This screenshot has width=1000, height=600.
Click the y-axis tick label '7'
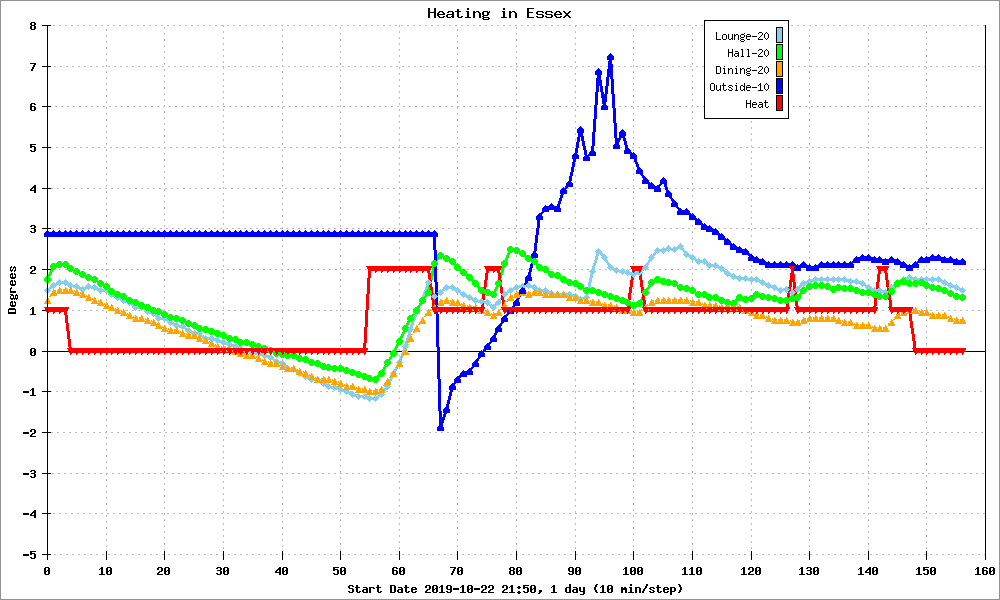click(x=33, y=67)
